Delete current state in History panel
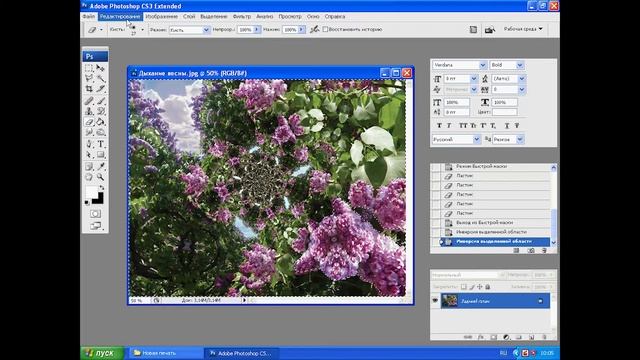 pyautogui.click(x=544, y=251)
